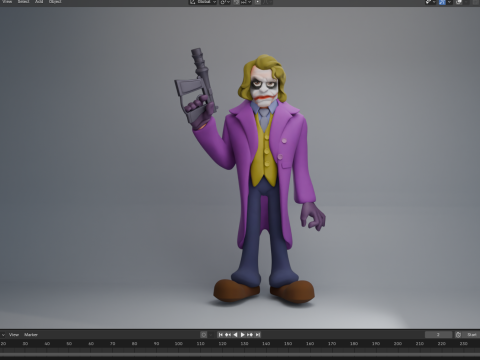480x360 pixels.
Task: Open the Select menu
Action: coord(23,2)
